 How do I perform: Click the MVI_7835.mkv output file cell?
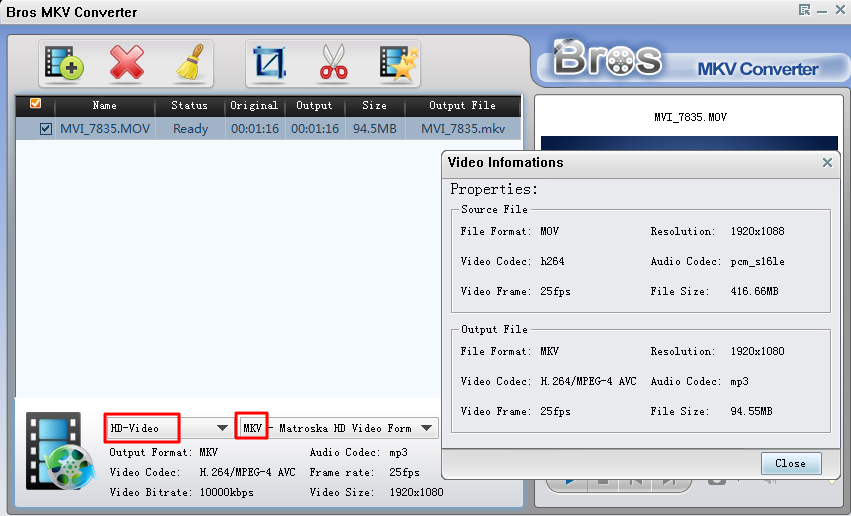coord(463,129)
